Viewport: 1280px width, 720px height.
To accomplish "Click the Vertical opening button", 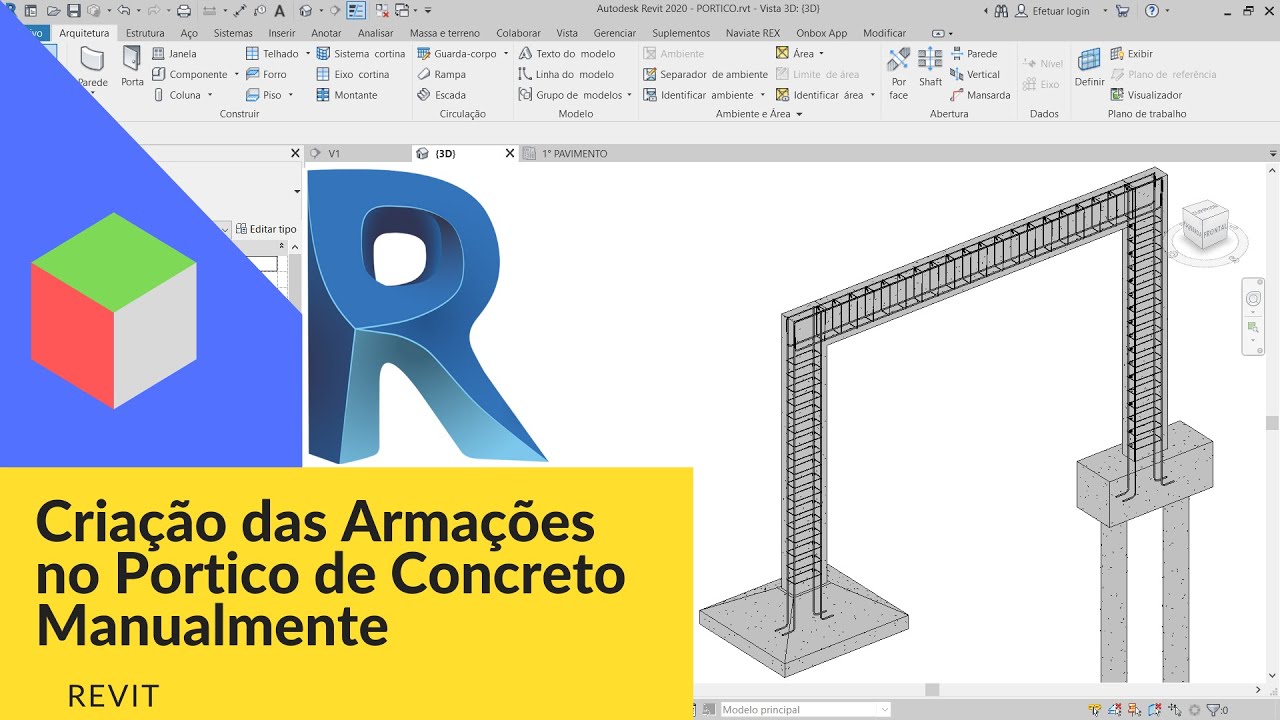I will tap(975, 74).
